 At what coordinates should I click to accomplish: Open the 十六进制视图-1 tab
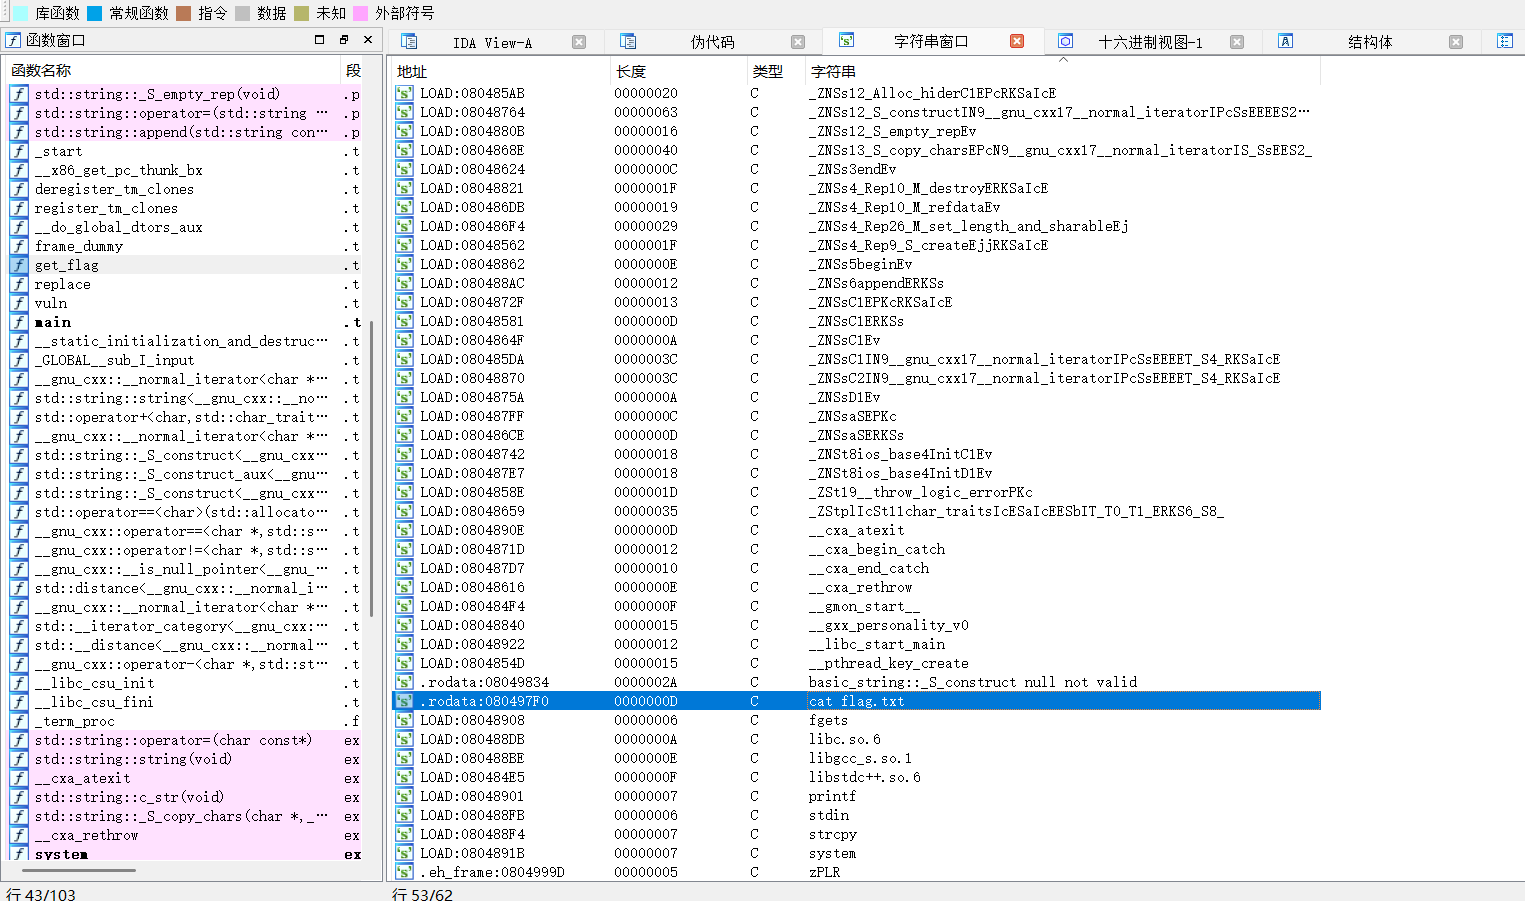coord(1150,42)
